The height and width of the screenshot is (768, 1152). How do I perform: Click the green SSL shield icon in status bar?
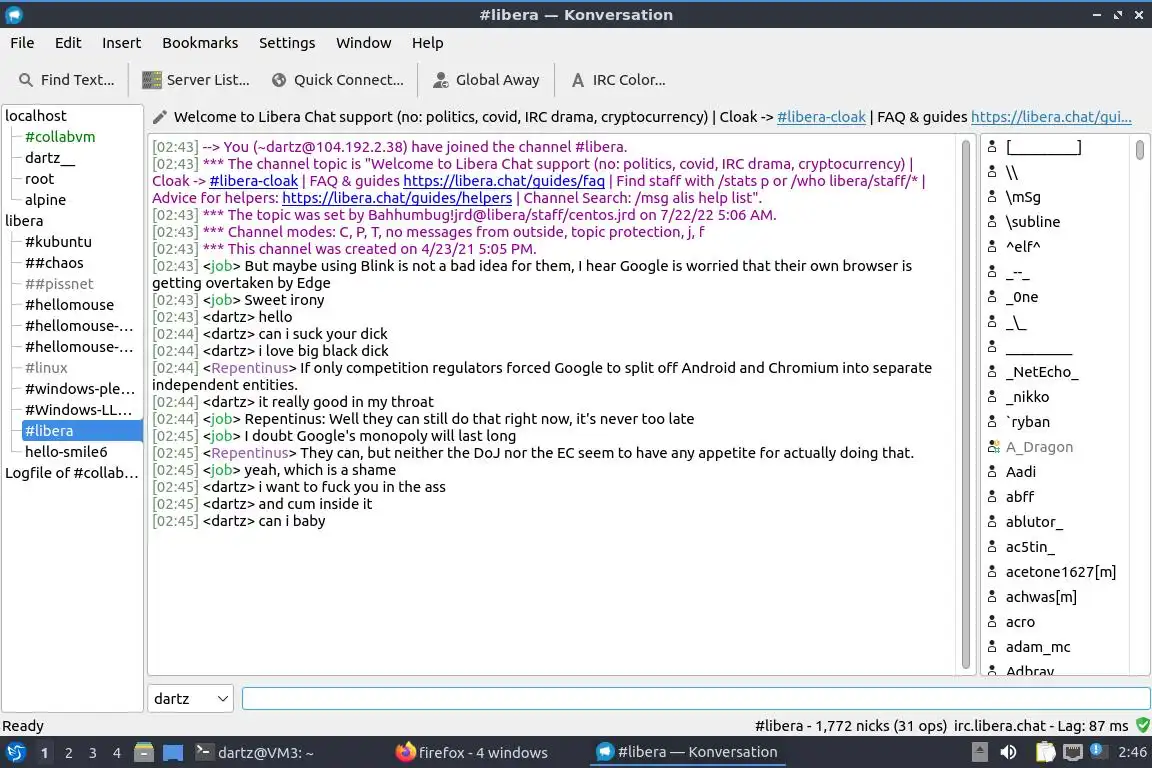tap(1142, 725)
